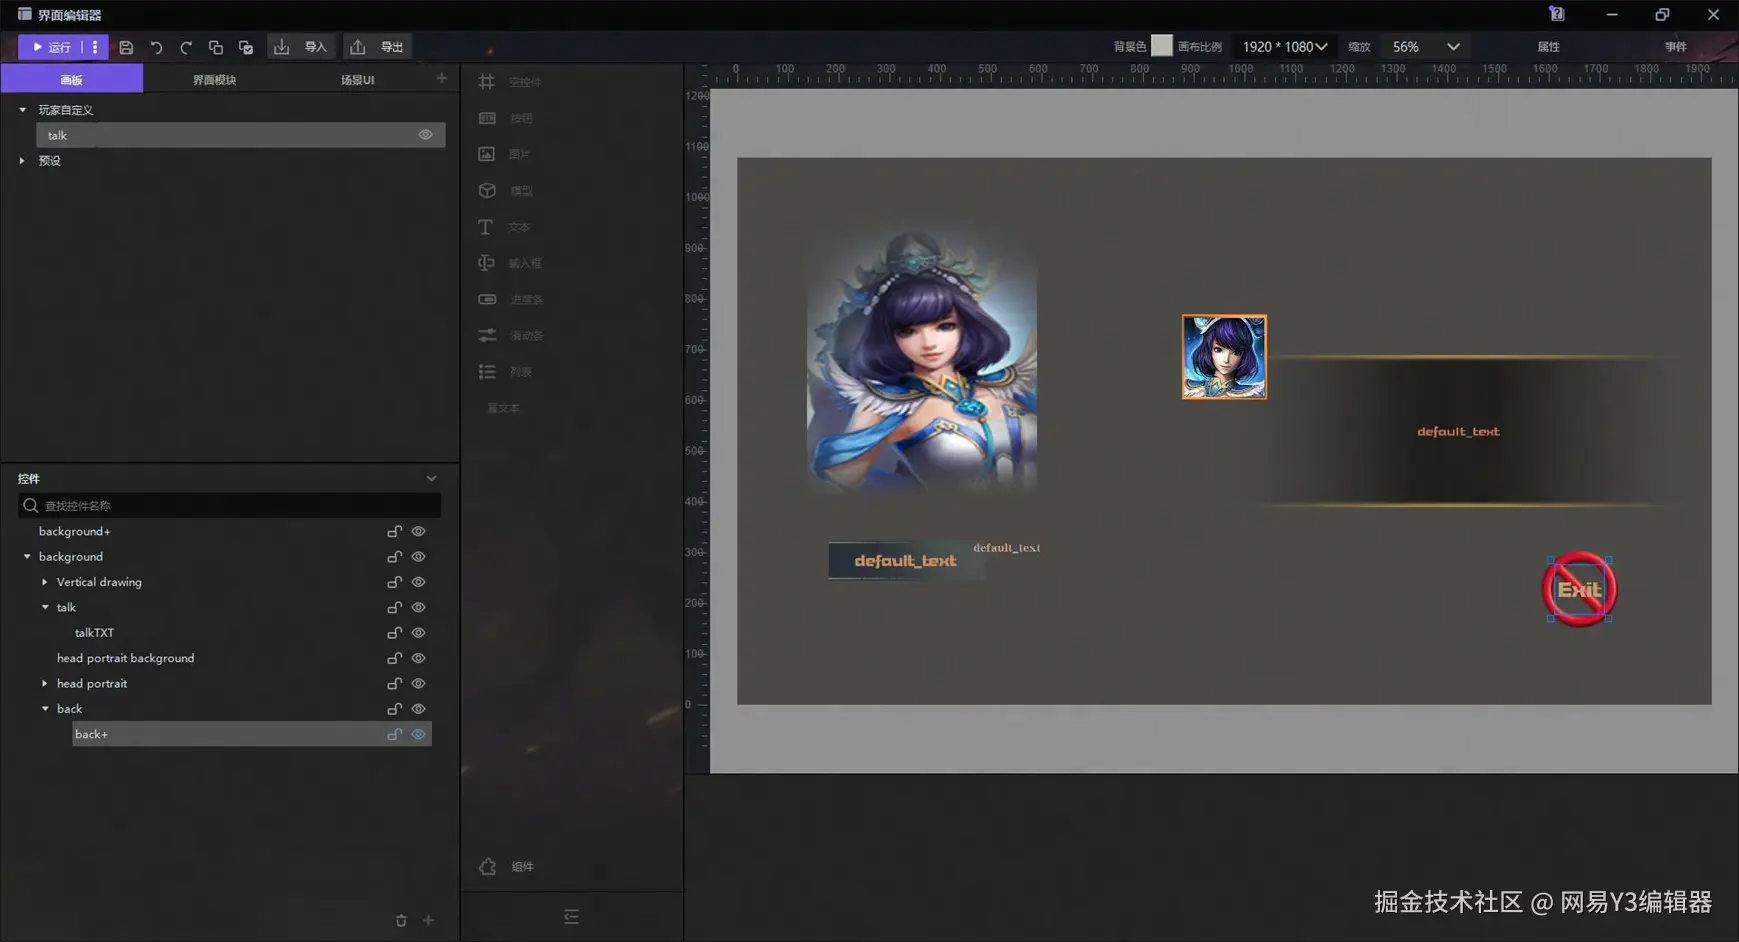Open the 组件 components puzzle icon

point(488,867)
